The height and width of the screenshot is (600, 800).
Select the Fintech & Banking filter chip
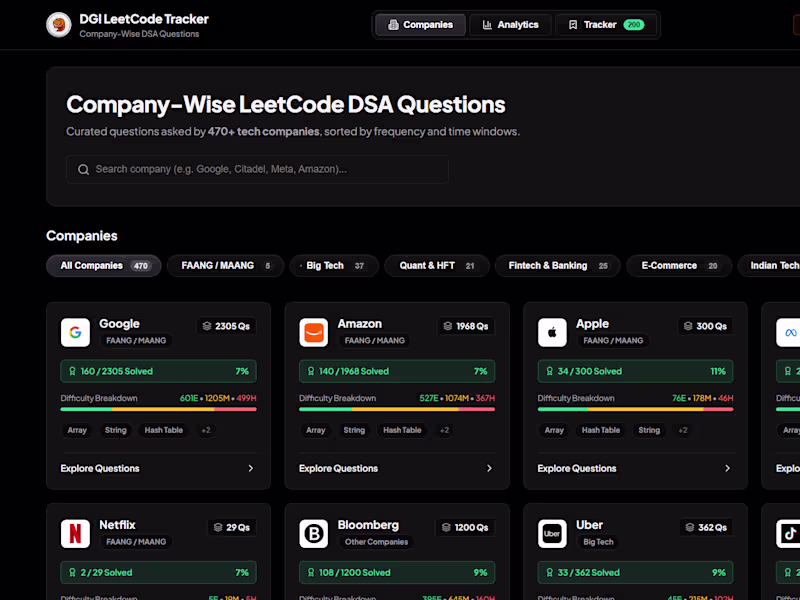pos(558,266)
